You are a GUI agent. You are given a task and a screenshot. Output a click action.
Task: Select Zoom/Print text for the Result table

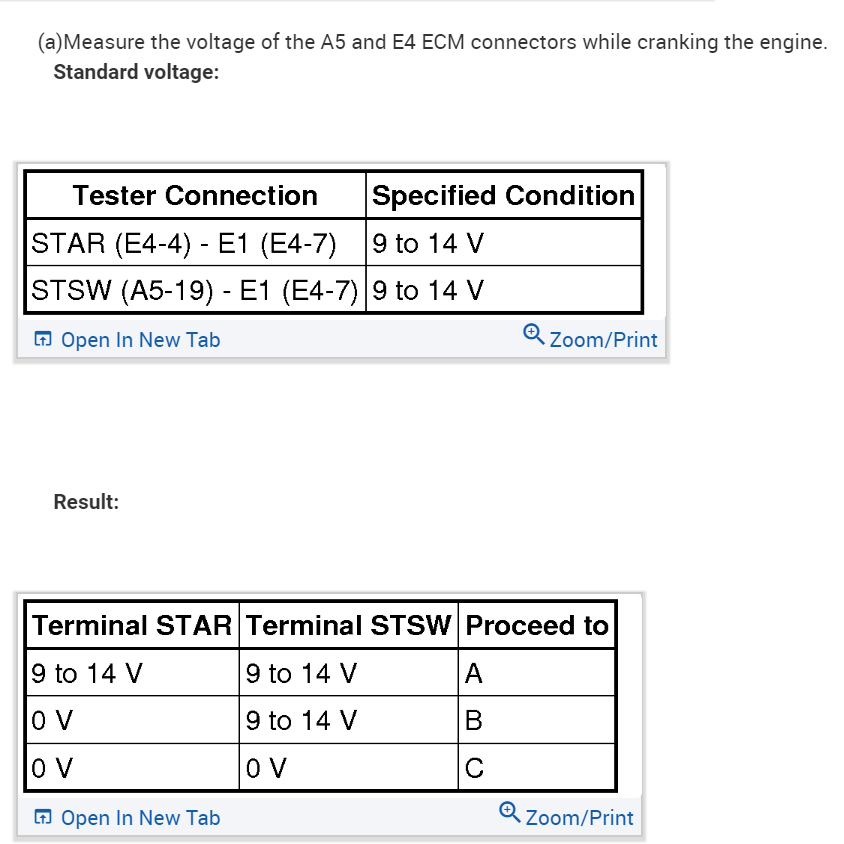[579, 818]
